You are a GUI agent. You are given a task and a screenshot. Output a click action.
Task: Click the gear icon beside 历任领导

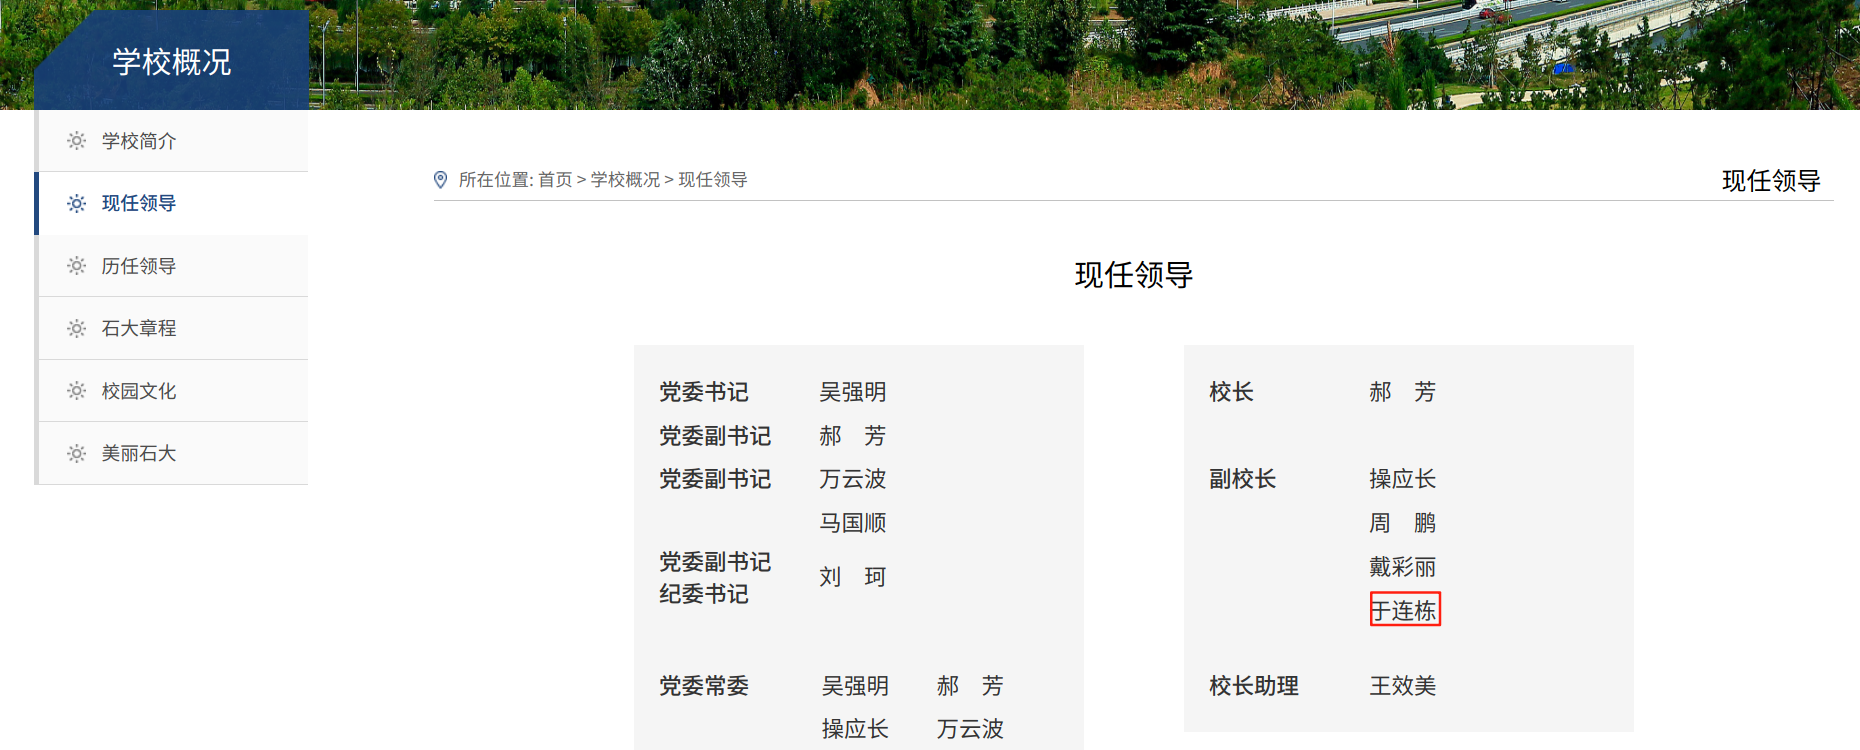coord(76,266)
